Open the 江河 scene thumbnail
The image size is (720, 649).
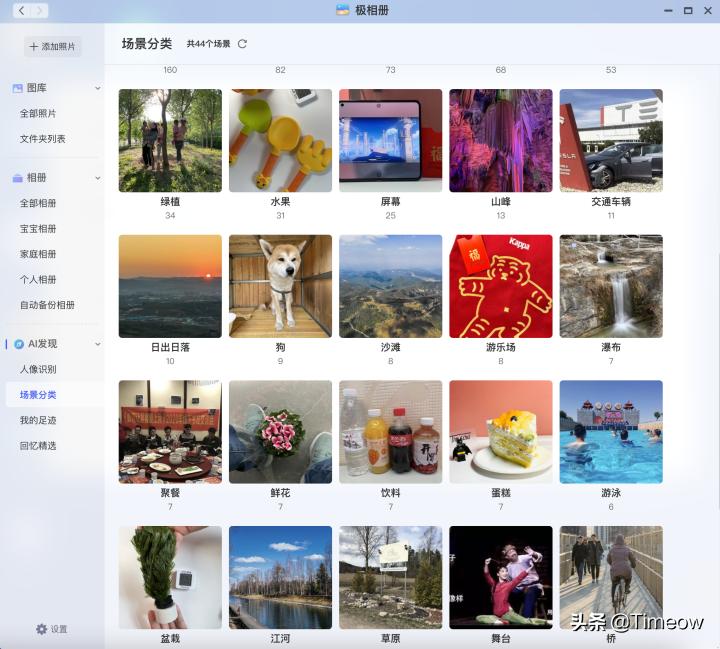[x=280, y=577]
